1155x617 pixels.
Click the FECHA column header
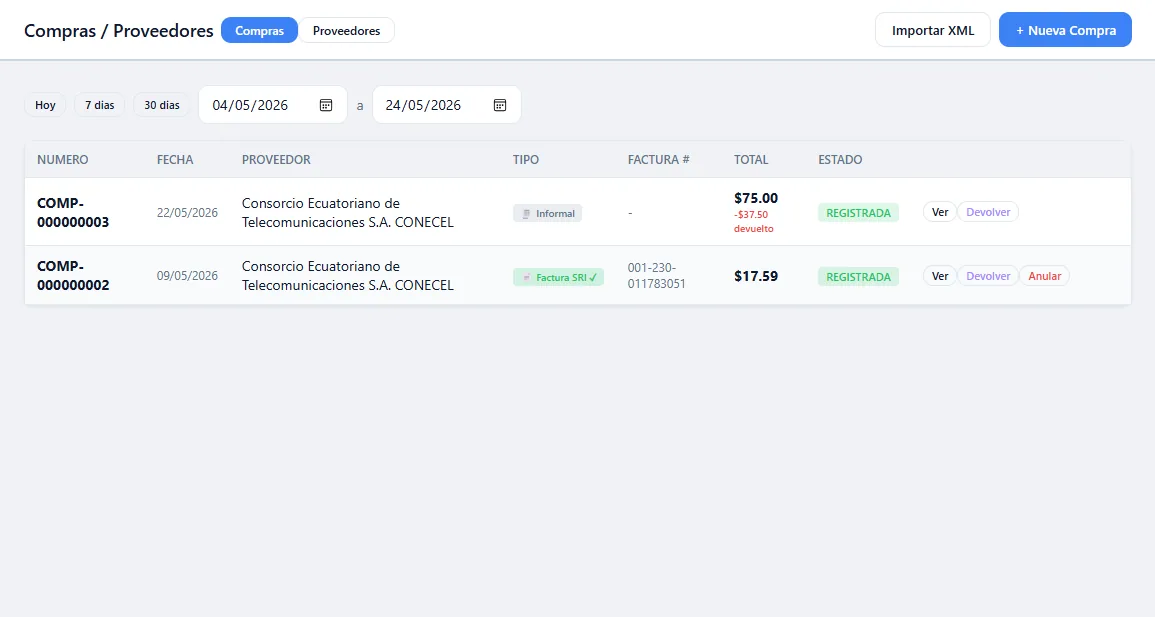pos(175,160)
